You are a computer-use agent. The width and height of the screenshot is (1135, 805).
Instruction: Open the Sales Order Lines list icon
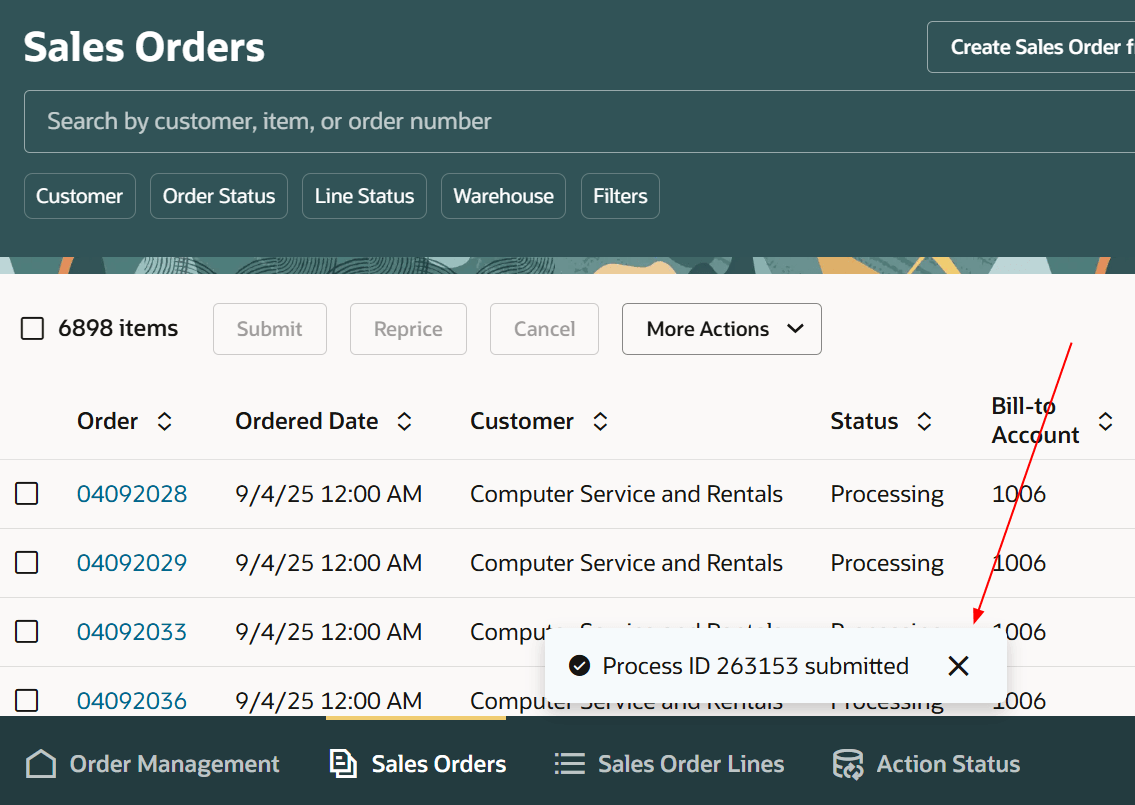click(x=569, y=763)
